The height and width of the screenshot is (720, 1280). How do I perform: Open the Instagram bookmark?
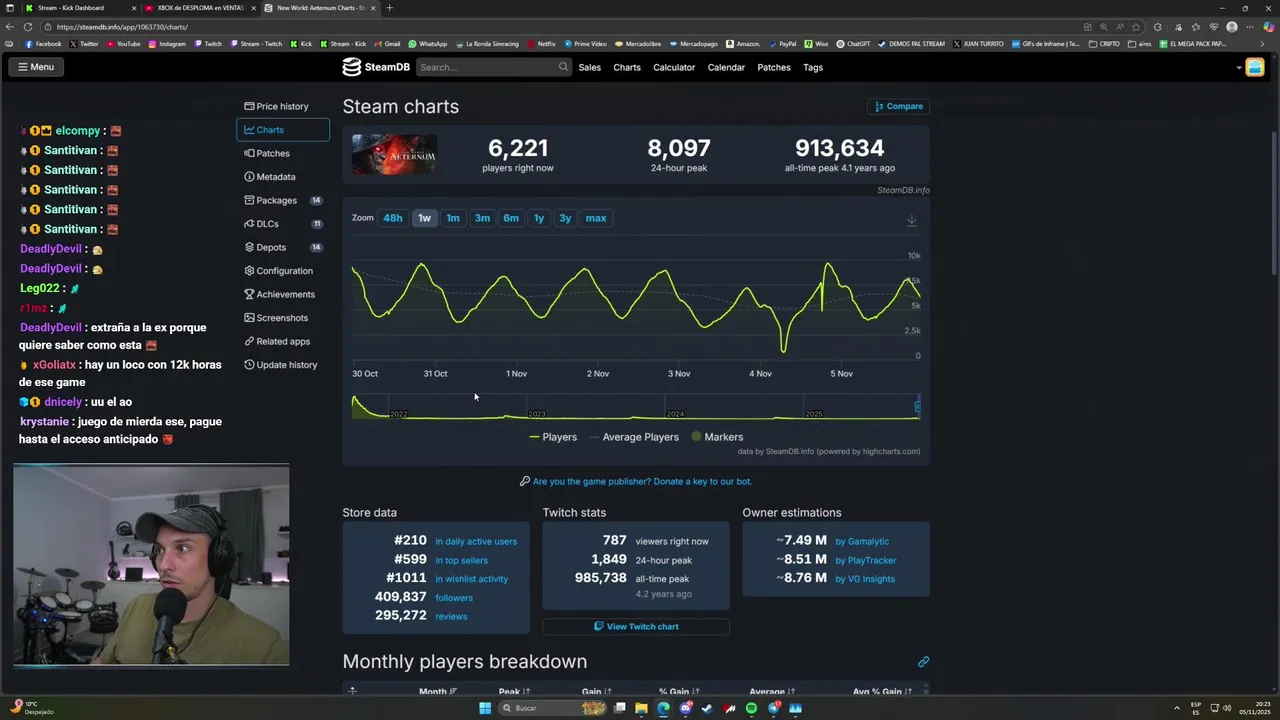(166, 44)
